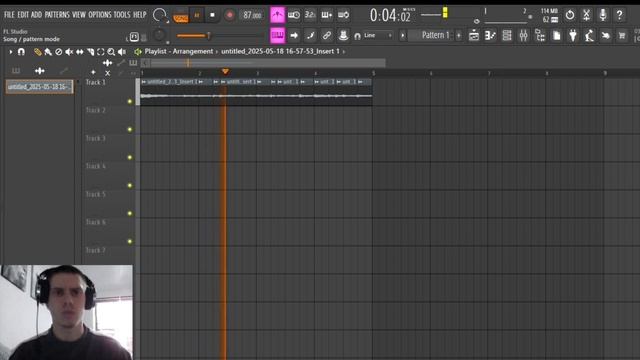Open the Playlist view icon
Screen dimensions: 640x360
tap(474, 36)
